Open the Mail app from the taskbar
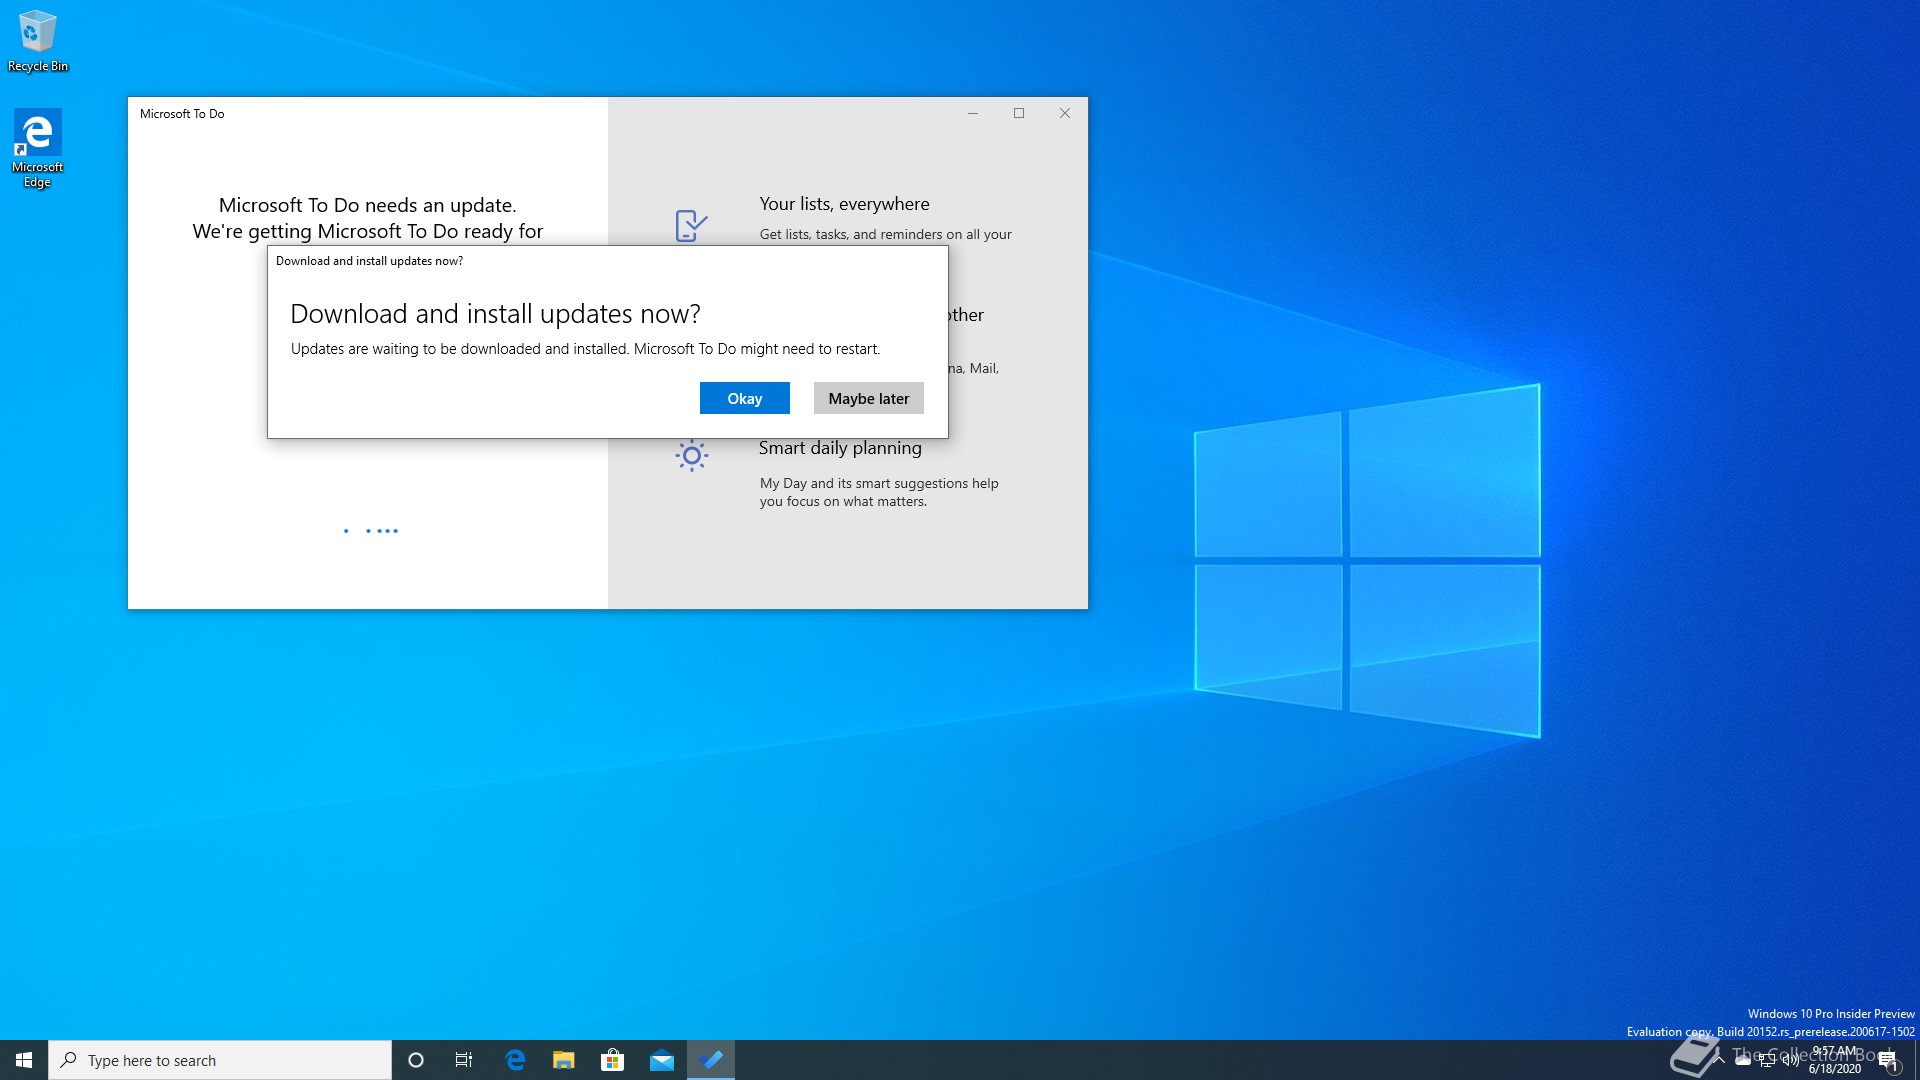1920x1080 pixels. click(661, 1060)
